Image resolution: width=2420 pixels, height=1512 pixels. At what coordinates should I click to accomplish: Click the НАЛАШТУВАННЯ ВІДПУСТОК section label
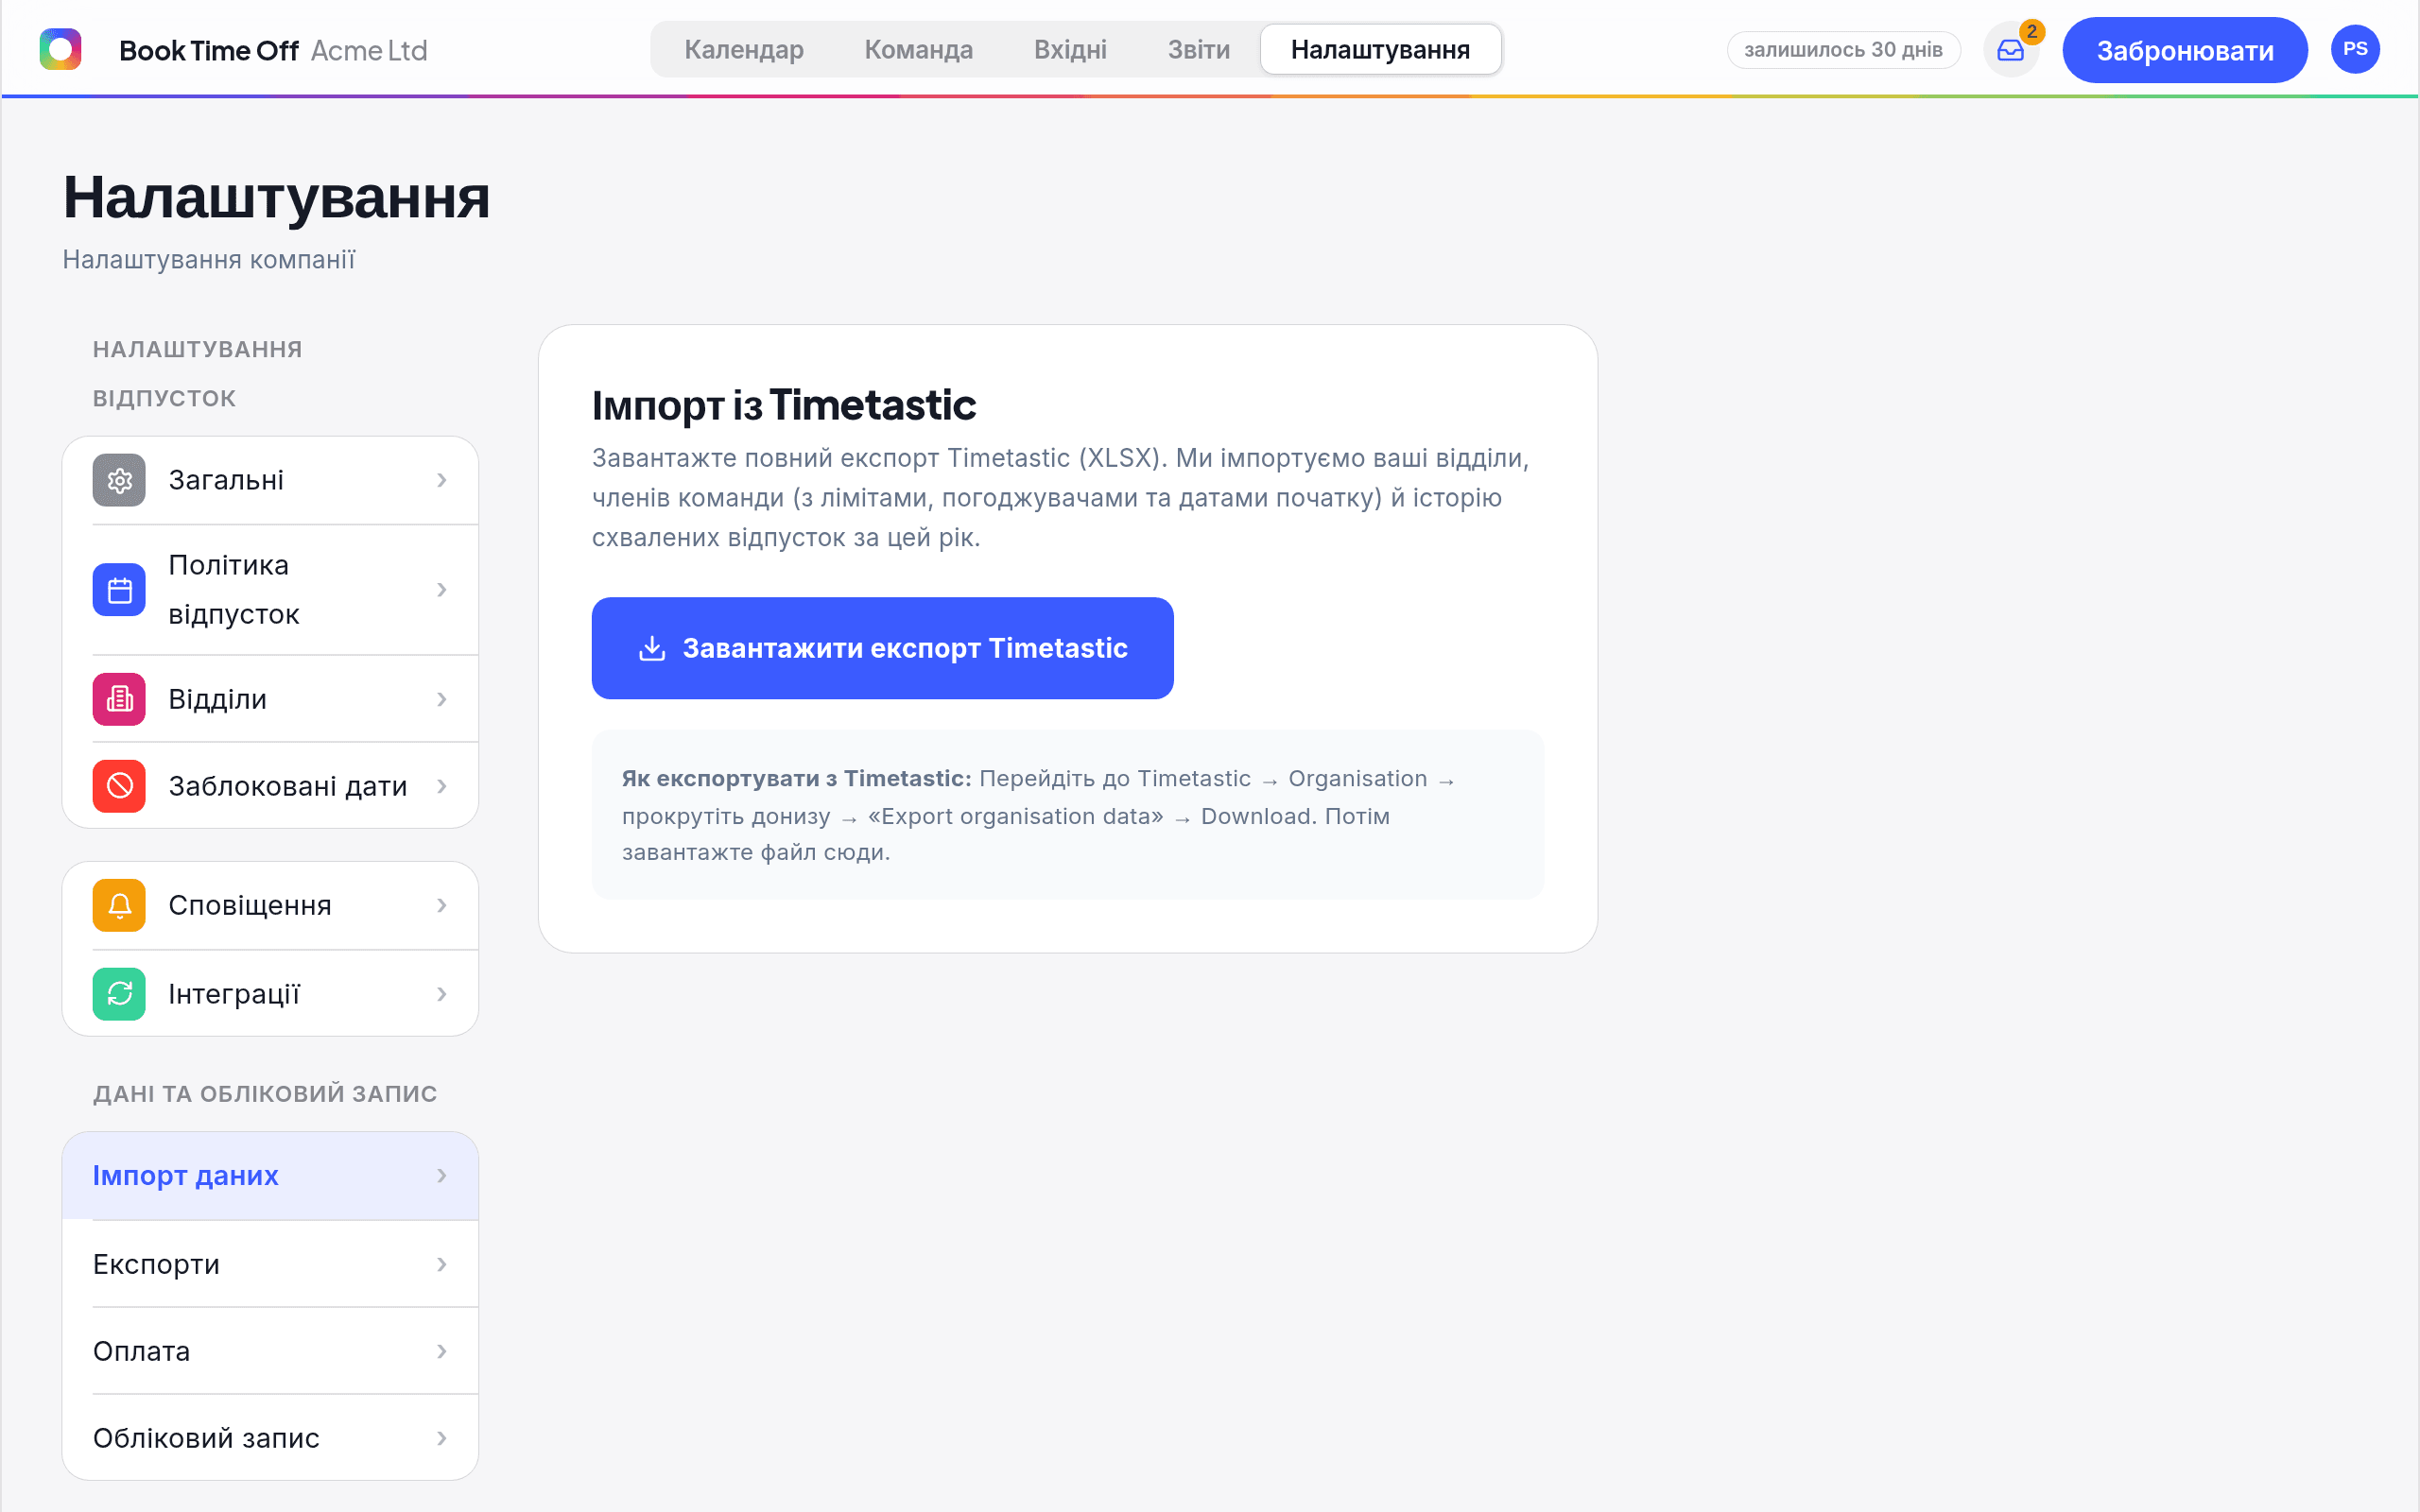pyautogui.click(x=198, y=374)
